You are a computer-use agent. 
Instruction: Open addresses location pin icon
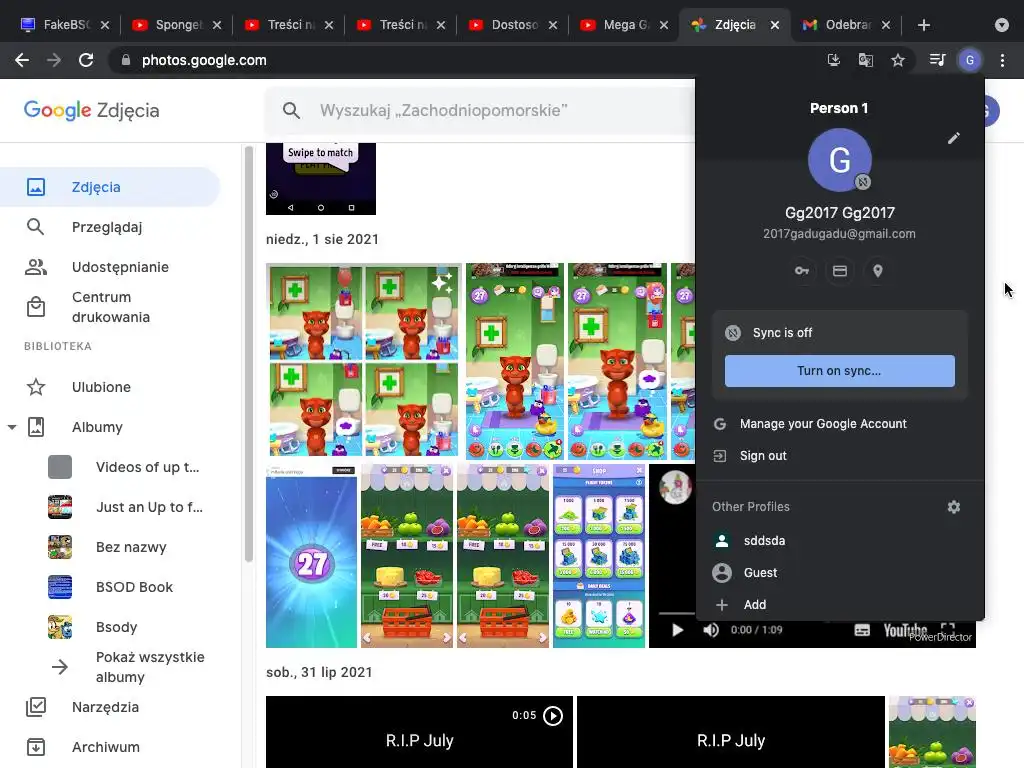pyautogui.click(x=878, y=270)
